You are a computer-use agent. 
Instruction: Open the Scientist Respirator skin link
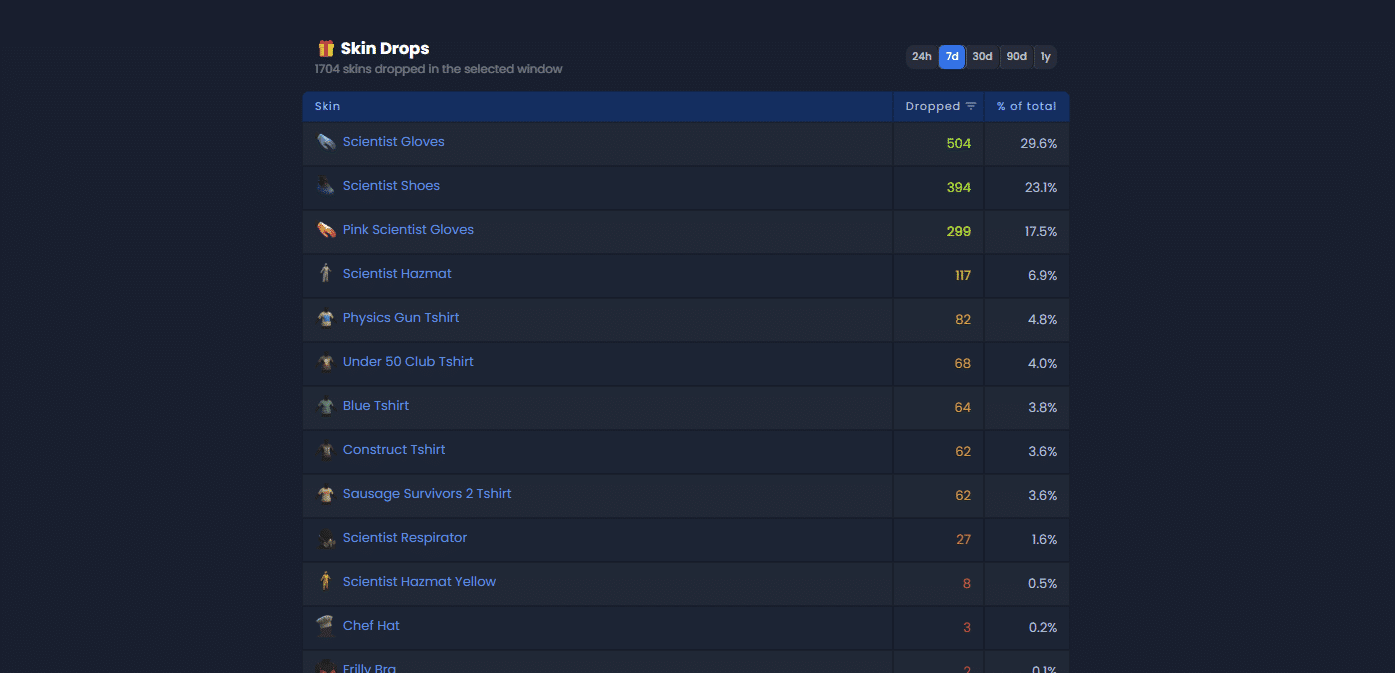click(405, 538)
